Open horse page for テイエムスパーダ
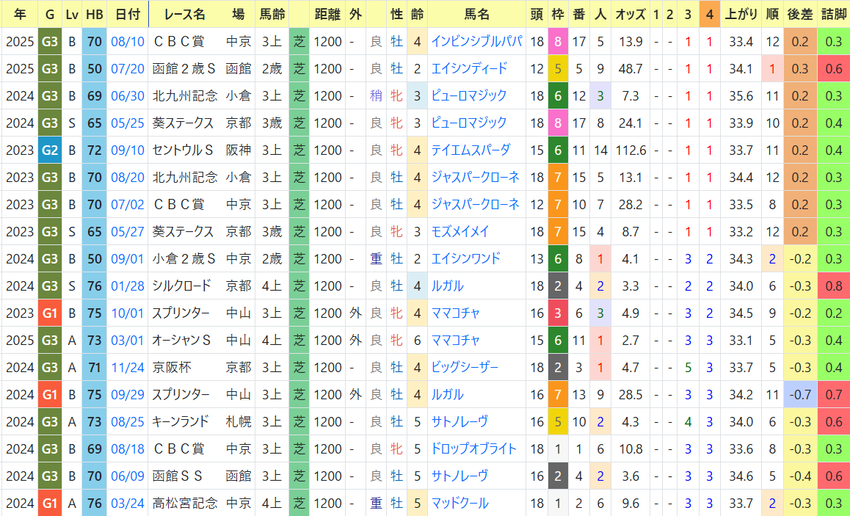This screenshot has width=850, height=516. tap(471, 150)
